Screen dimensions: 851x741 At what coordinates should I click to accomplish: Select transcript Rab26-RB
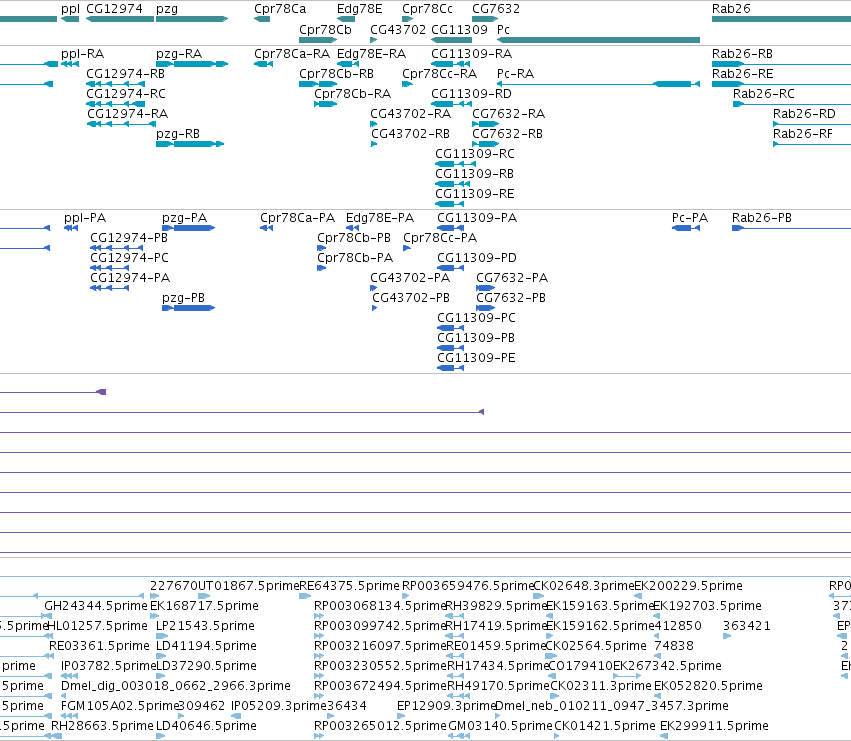click(x=742, y=54)
